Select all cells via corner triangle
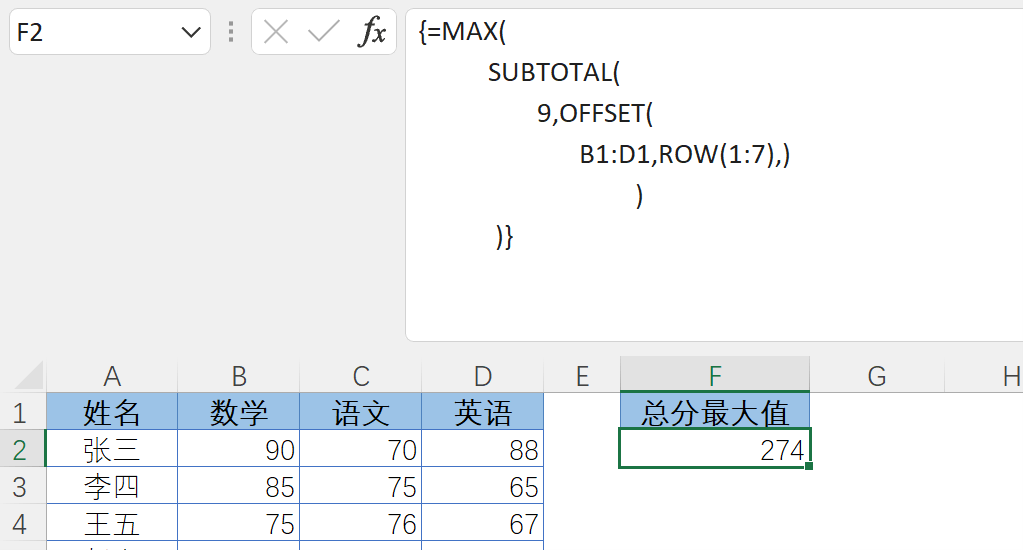This screenshot has height=550, width=1023. click(29, 375)
